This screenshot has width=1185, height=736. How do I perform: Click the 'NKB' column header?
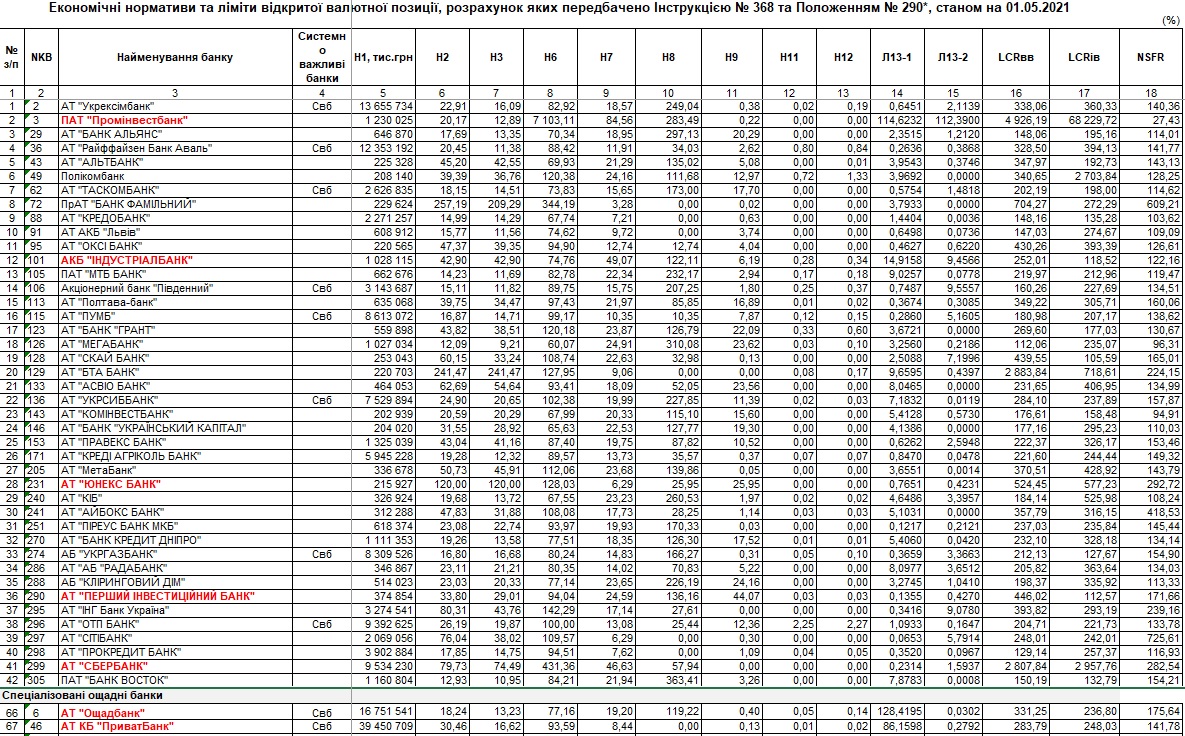[41, 57]
